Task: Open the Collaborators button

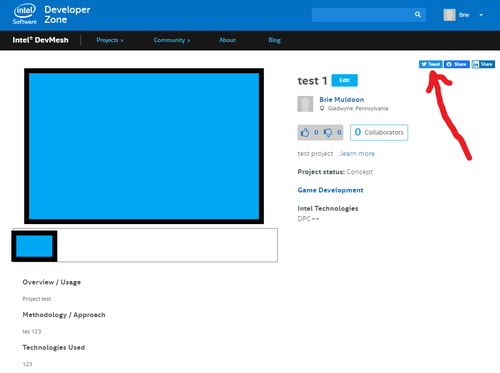Action: (x=379, y=132)
